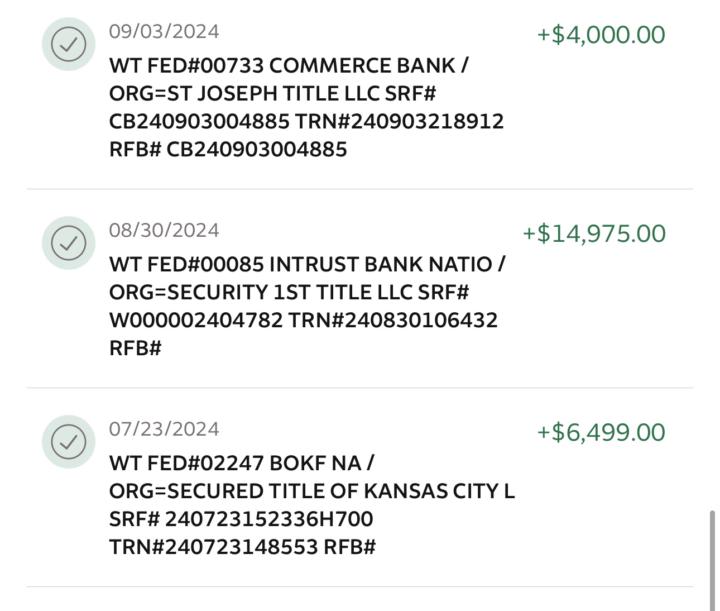The height and width of the screenshot is (611, 720).
Task: Tap the checkmark icon for the 08/30/2024 transaction
Action: [68, 243]
